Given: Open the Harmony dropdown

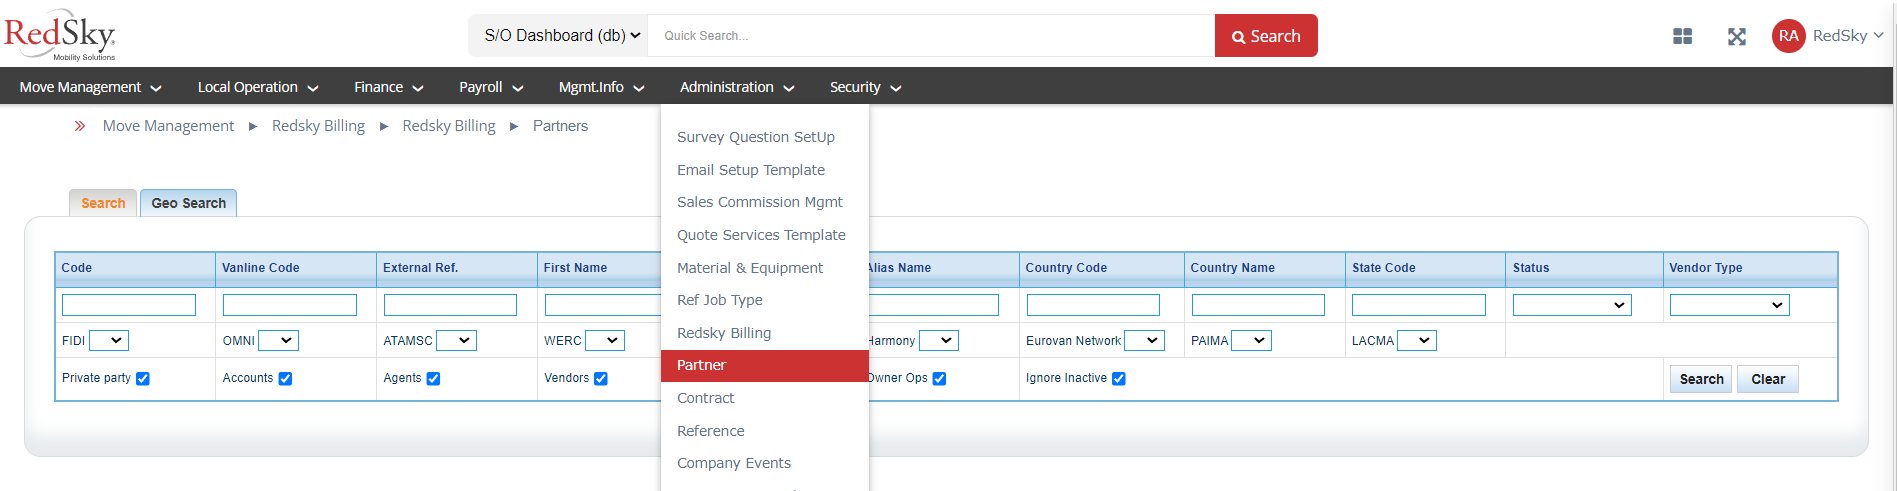Looking at the screenshot, I should click(939, 341).
